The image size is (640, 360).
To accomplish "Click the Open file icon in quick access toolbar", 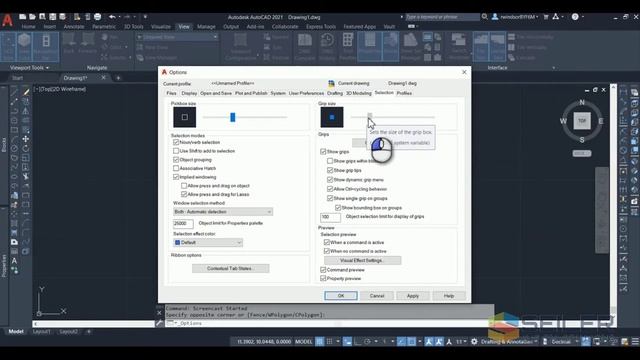I will pos(32,17).
